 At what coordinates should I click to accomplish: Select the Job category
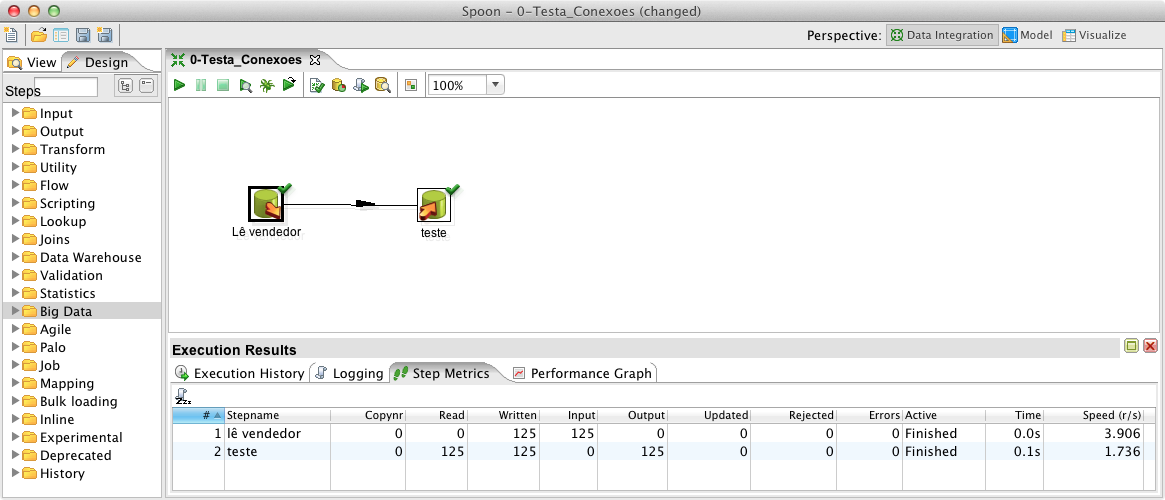[50, 365]
